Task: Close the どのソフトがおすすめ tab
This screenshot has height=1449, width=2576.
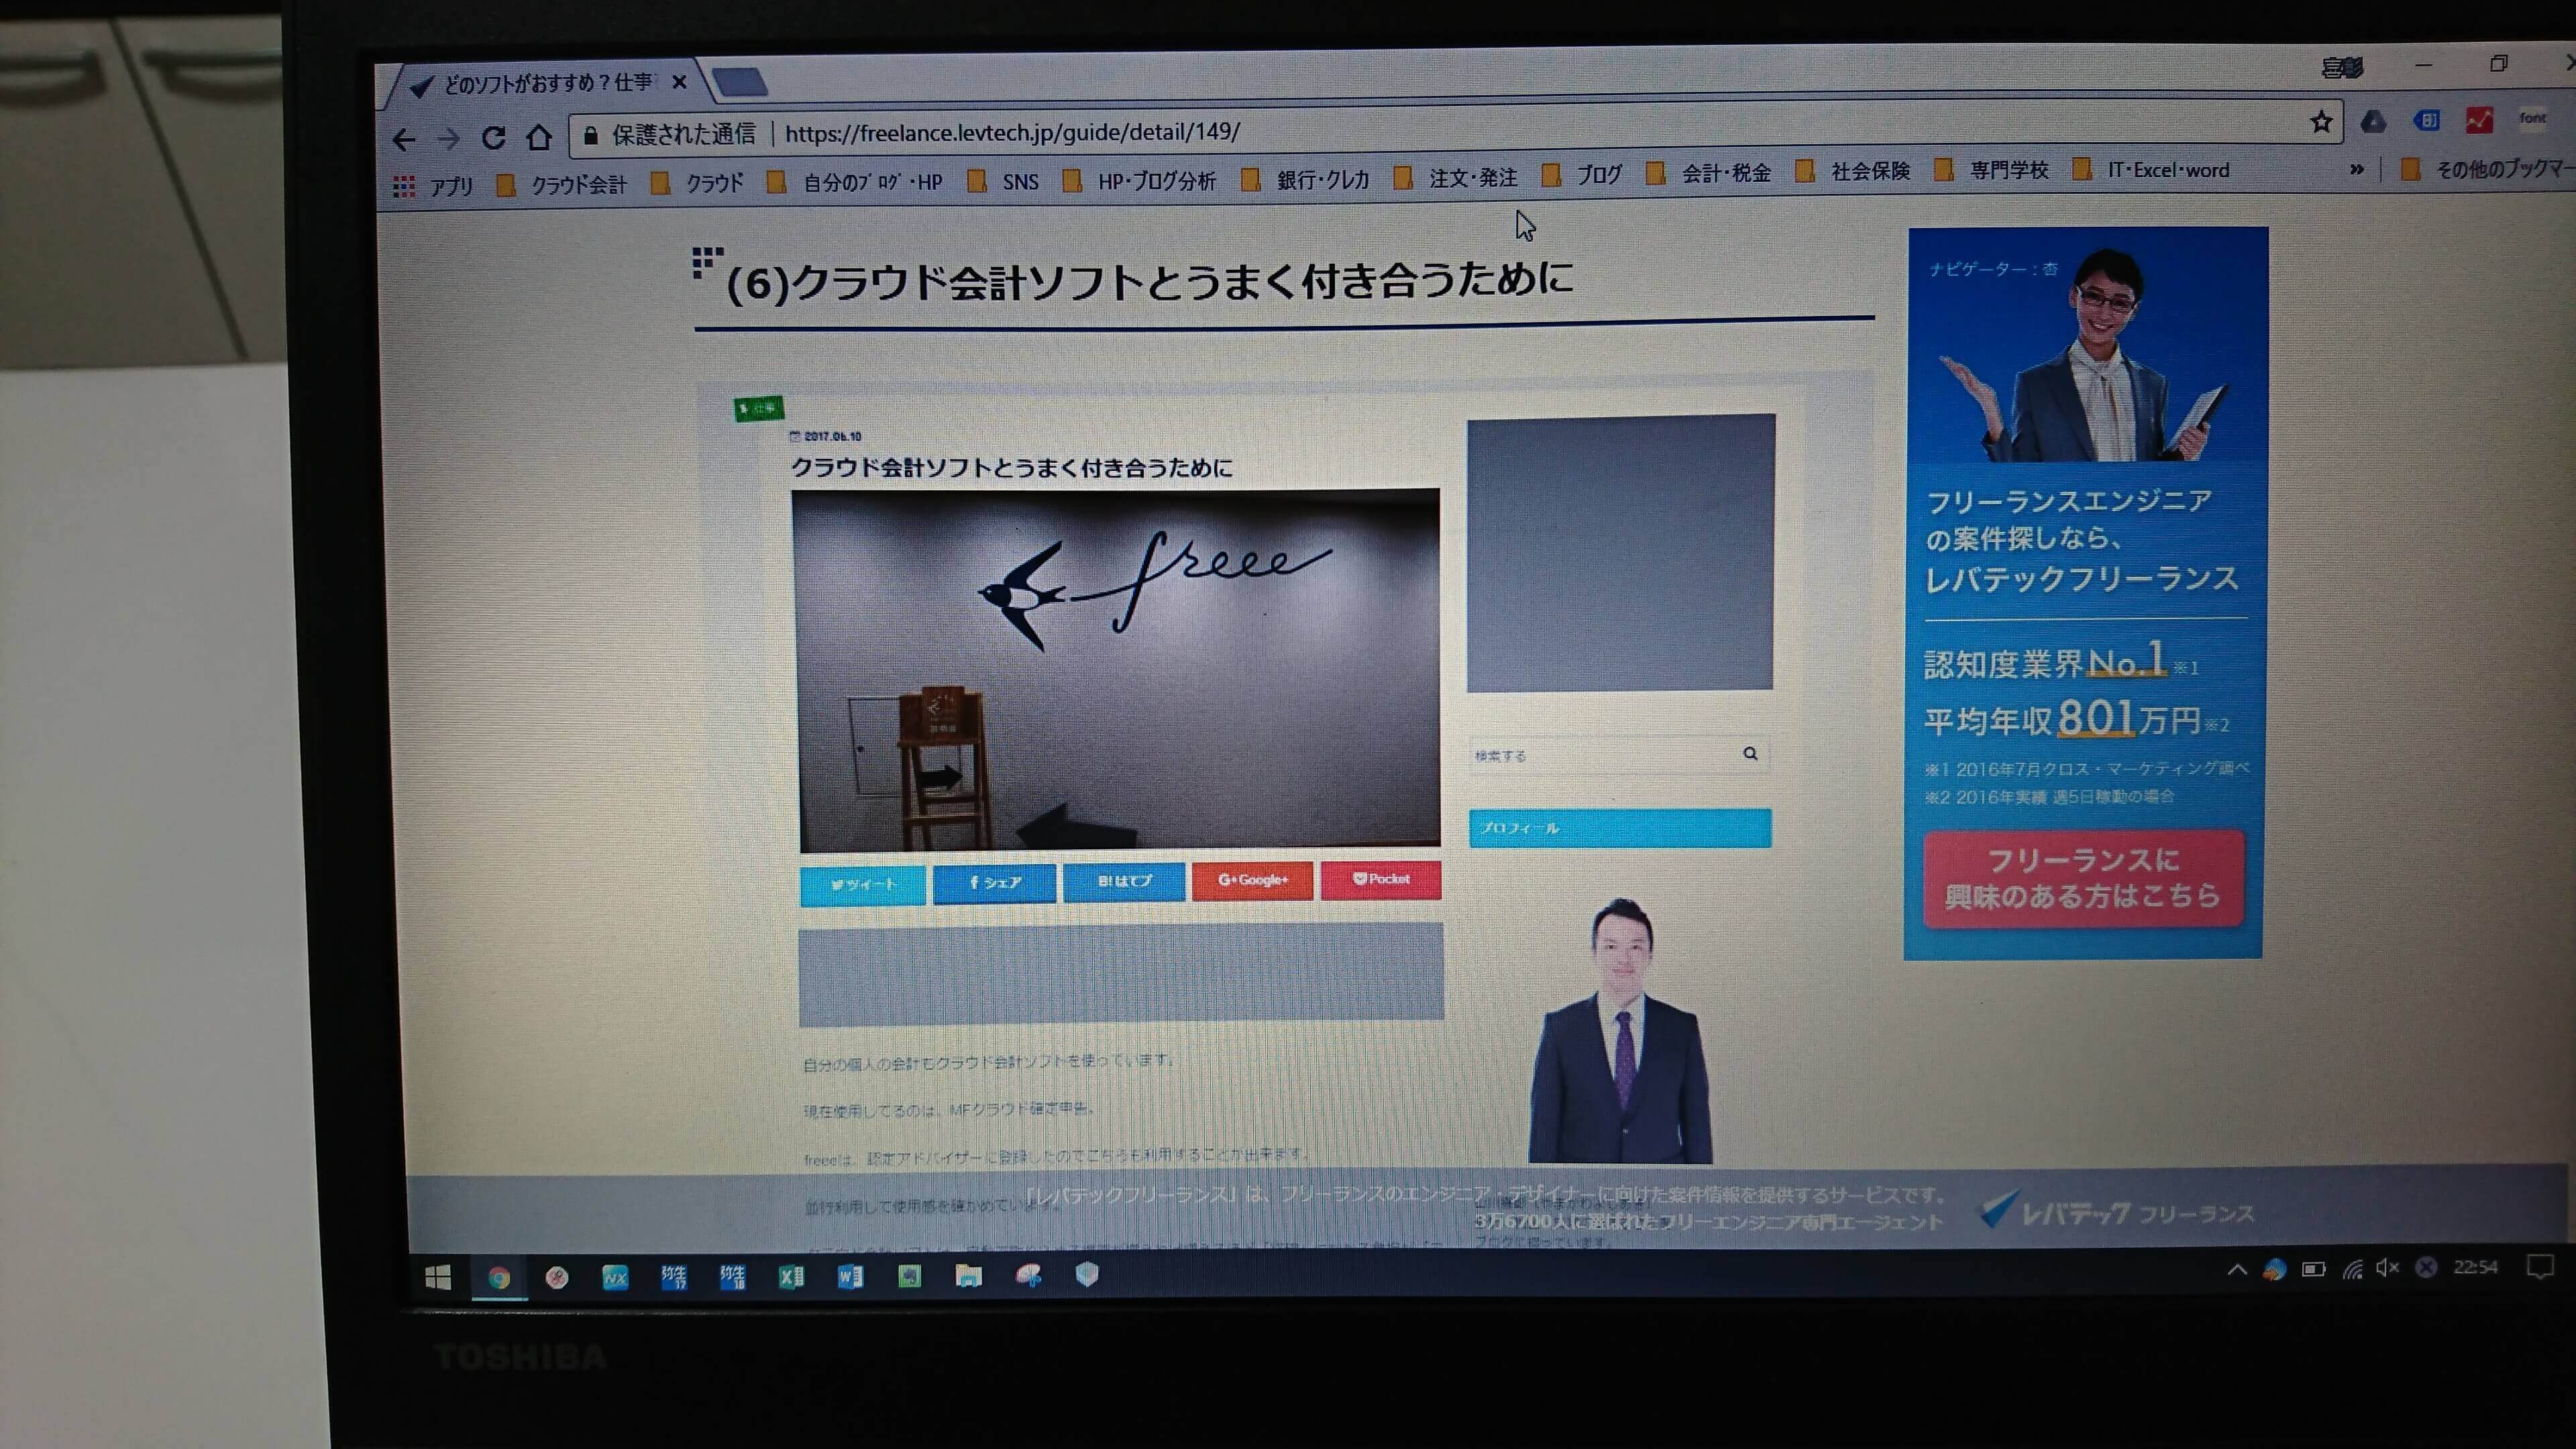Action: click(680, 82)
